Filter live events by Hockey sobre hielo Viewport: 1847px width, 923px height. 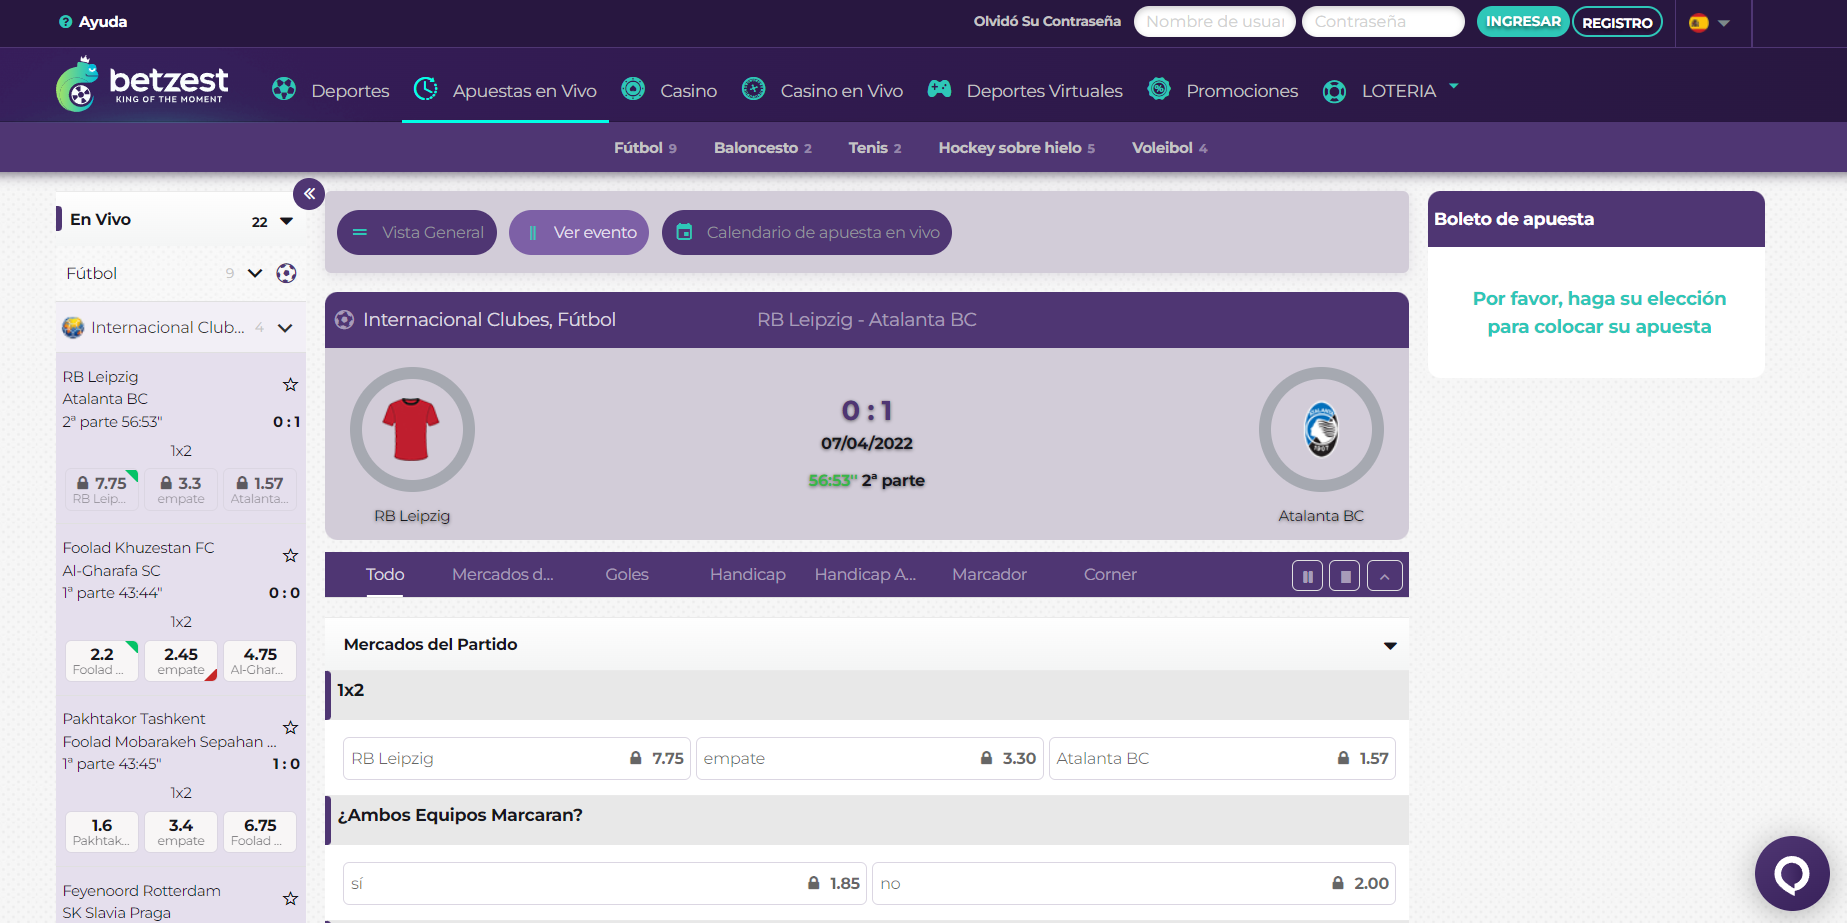point(1016,148)
